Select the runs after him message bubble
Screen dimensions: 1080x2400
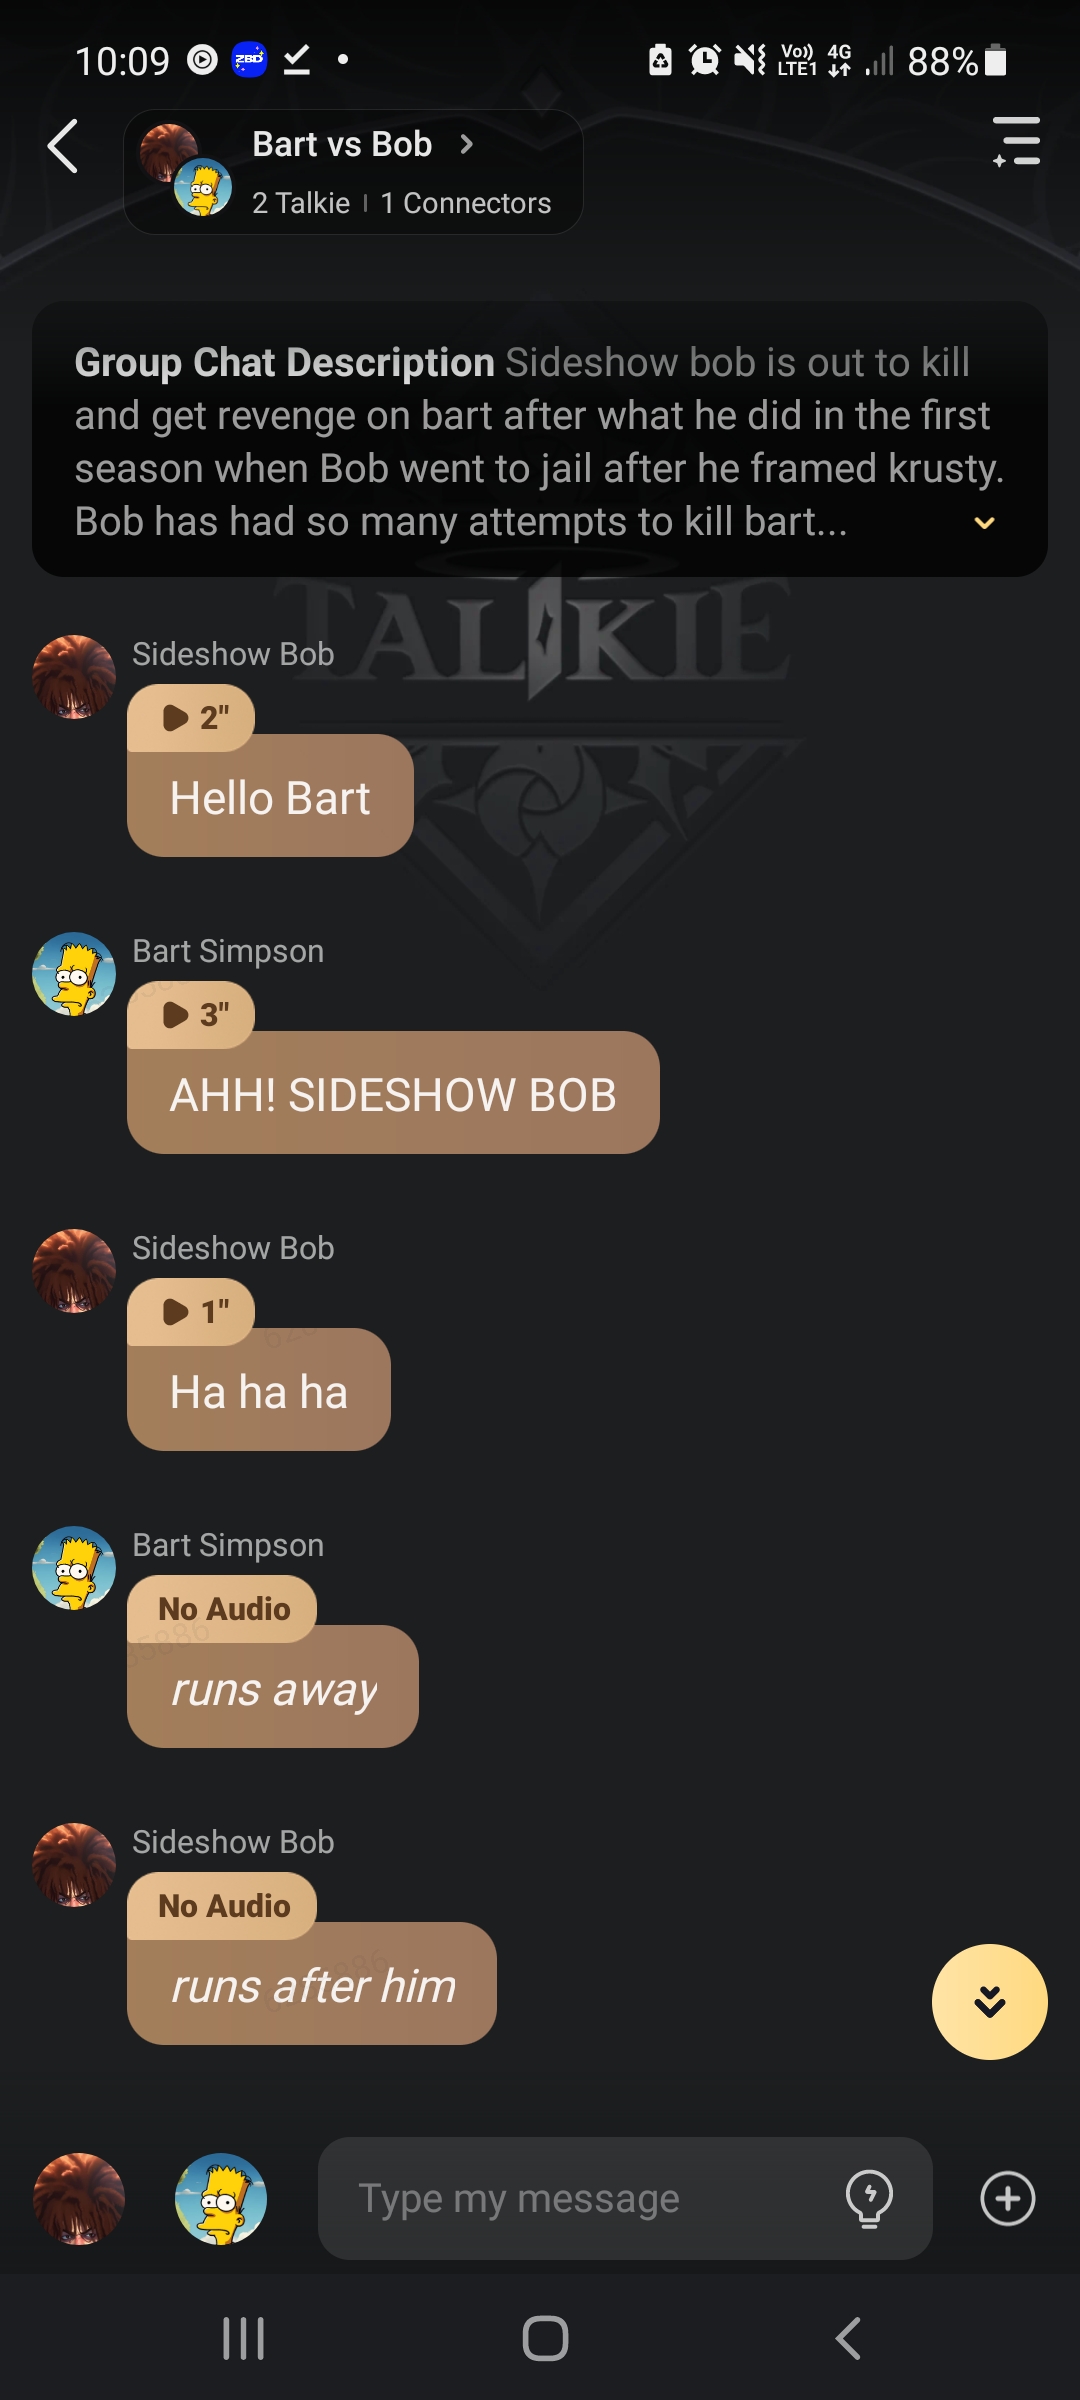click(312, 1984)
